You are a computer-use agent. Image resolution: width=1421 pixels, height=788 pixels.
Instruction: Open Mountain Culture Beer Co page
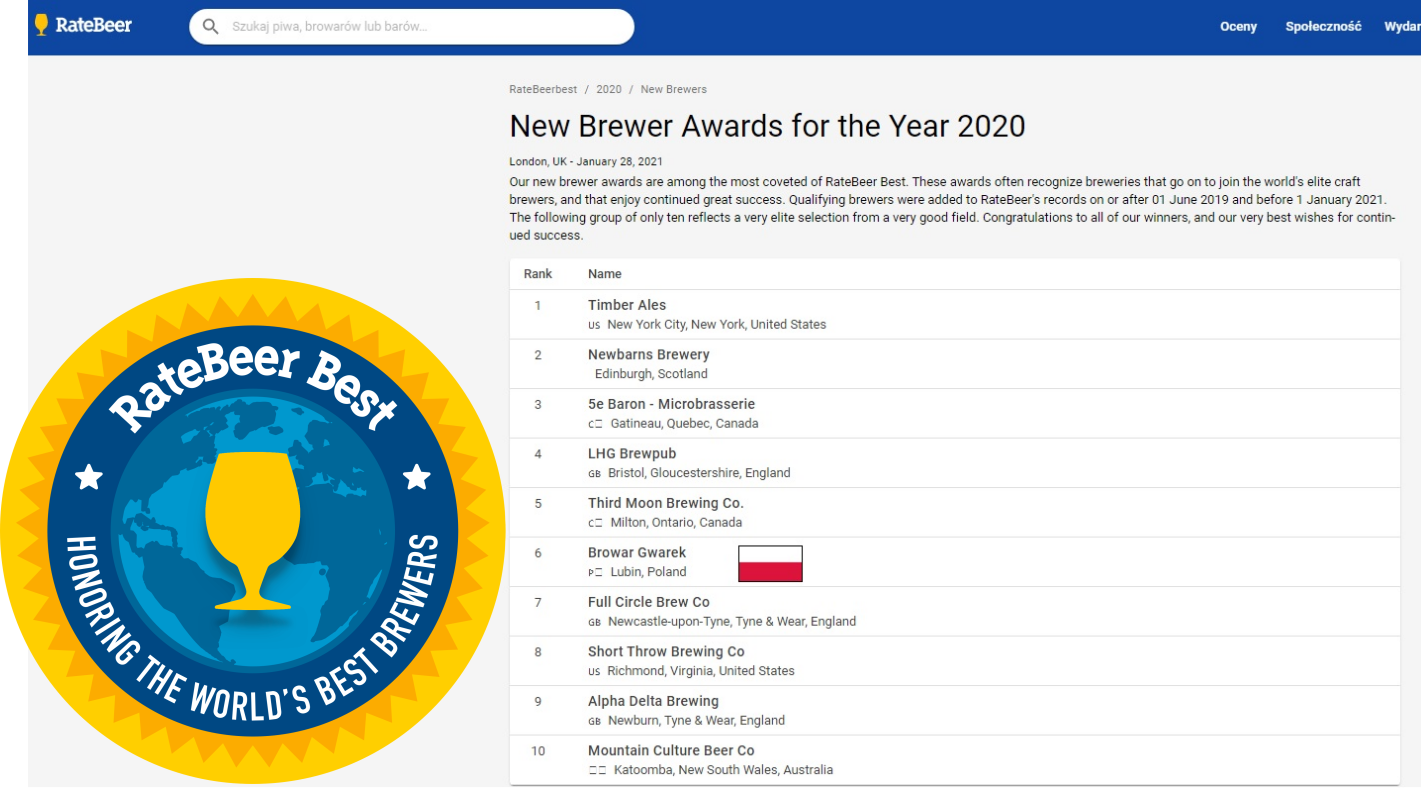[671, 751]
